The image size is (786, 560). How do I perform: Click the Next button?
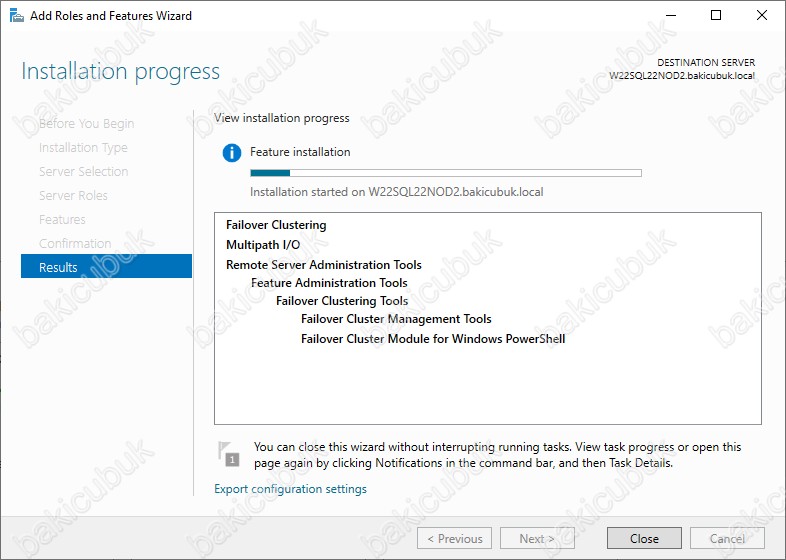point(537,538)
